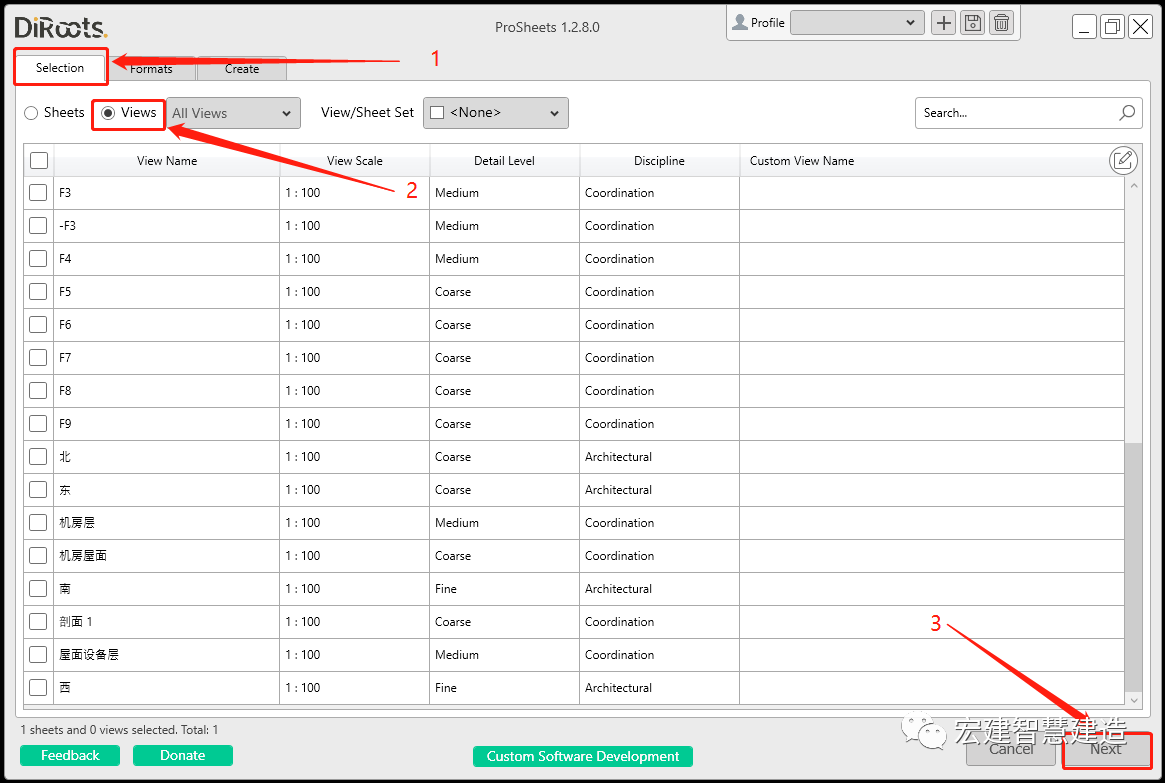Check the box for view F3
The height and width of the screenshot is (783, 1165).
point(38,193)
